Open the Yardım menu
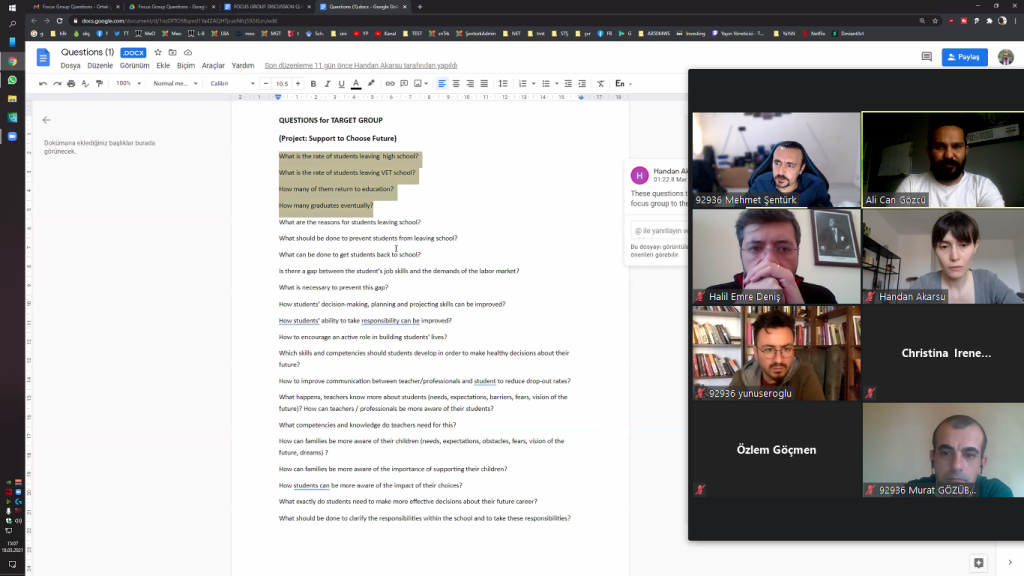The width and height of the screenshot is (1024, 576). tap(242, 65)
